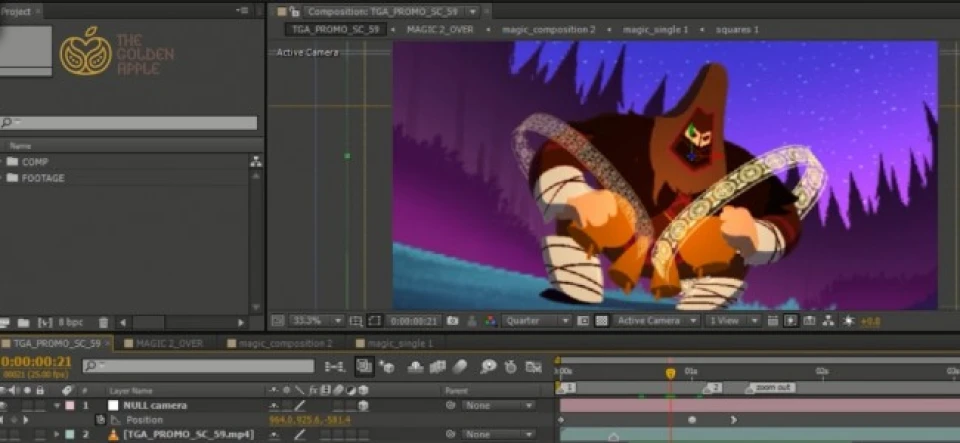
Task: Click the zoom out timeline marker
Action: 770,387
